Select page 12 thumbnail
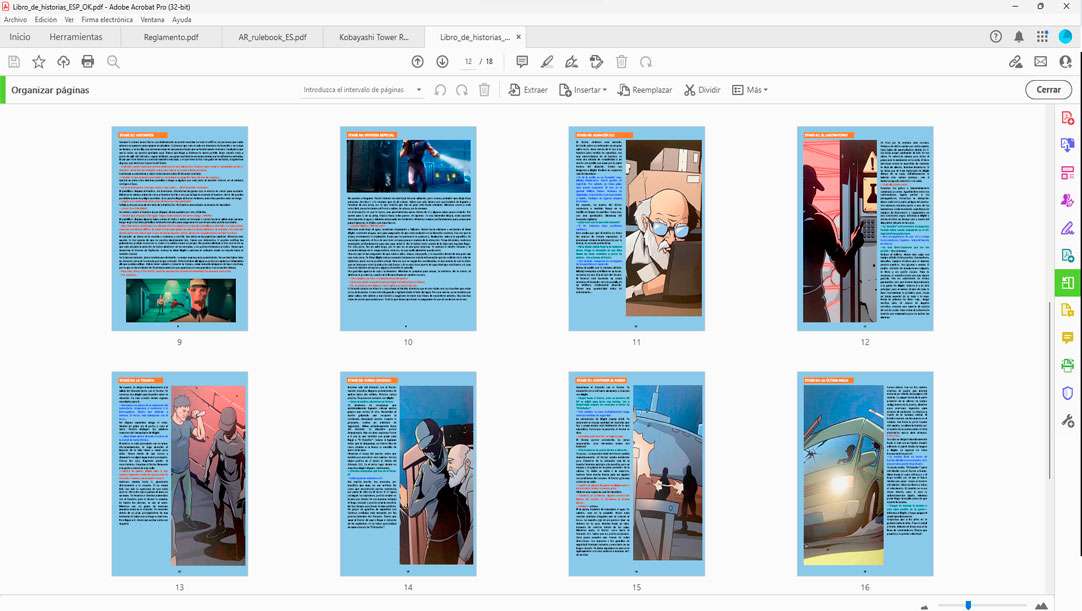The image size is (1082, 611). click(x=865, y=229)
